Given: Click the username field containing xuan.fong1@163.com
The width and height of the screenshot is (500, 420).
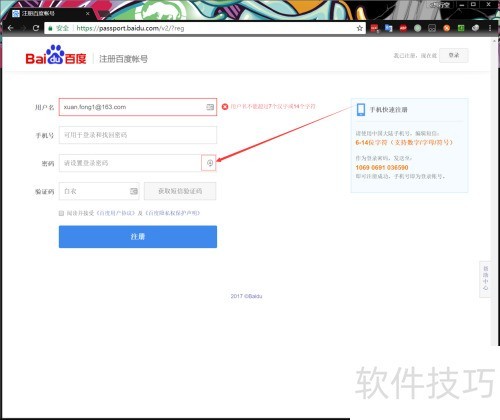Looking at the screenshot, I should point(138,107).
